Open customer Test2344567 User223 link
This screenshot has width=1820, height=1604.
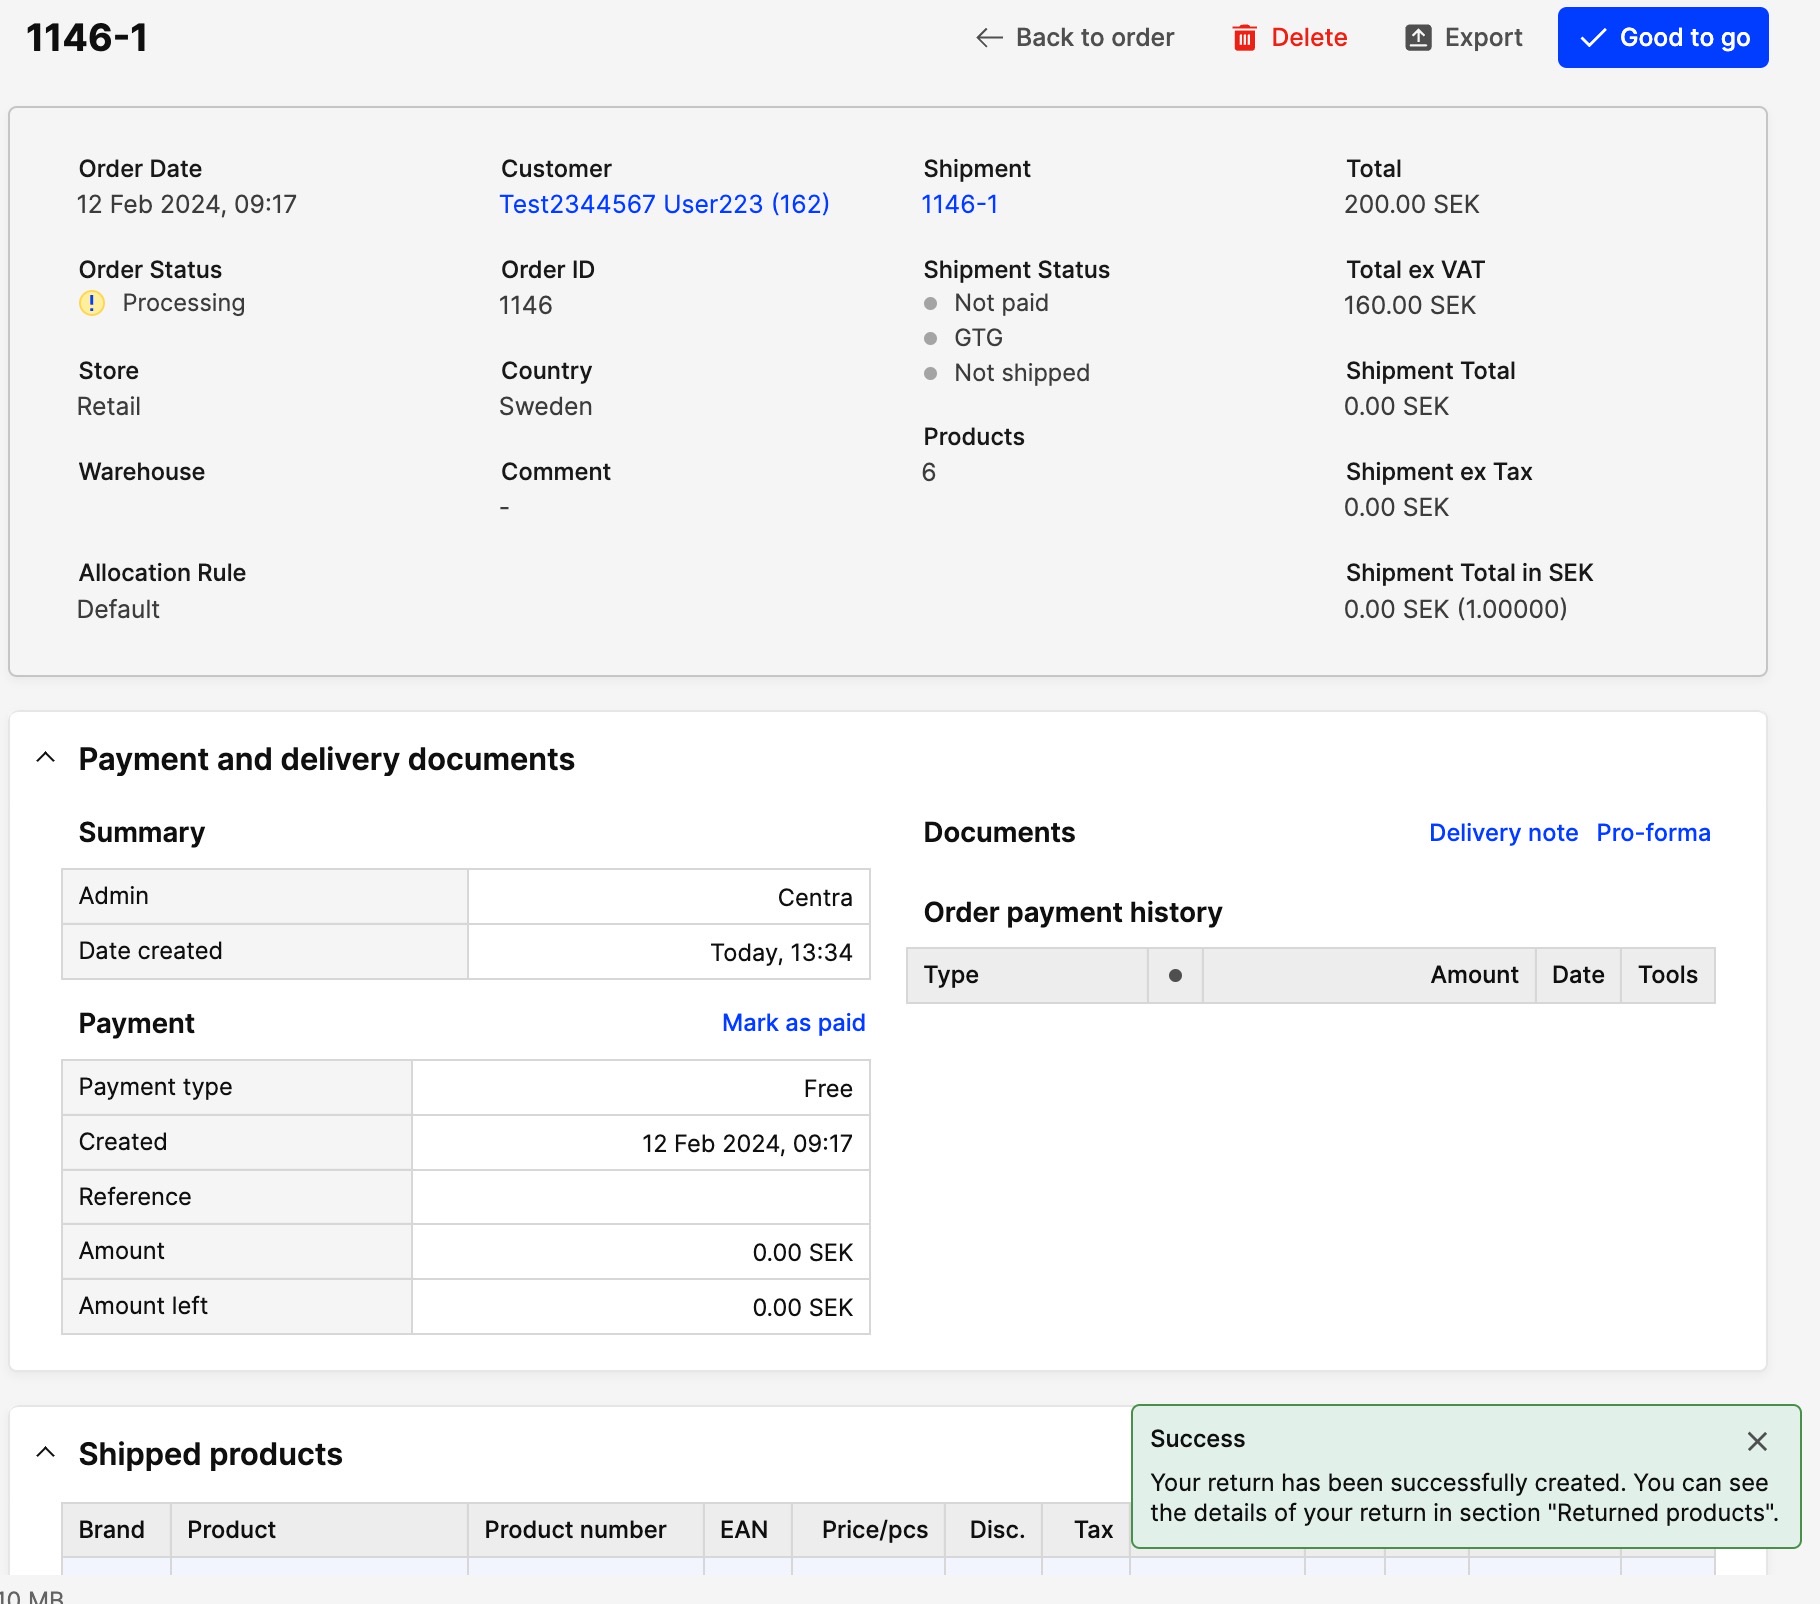pos(664,204)
